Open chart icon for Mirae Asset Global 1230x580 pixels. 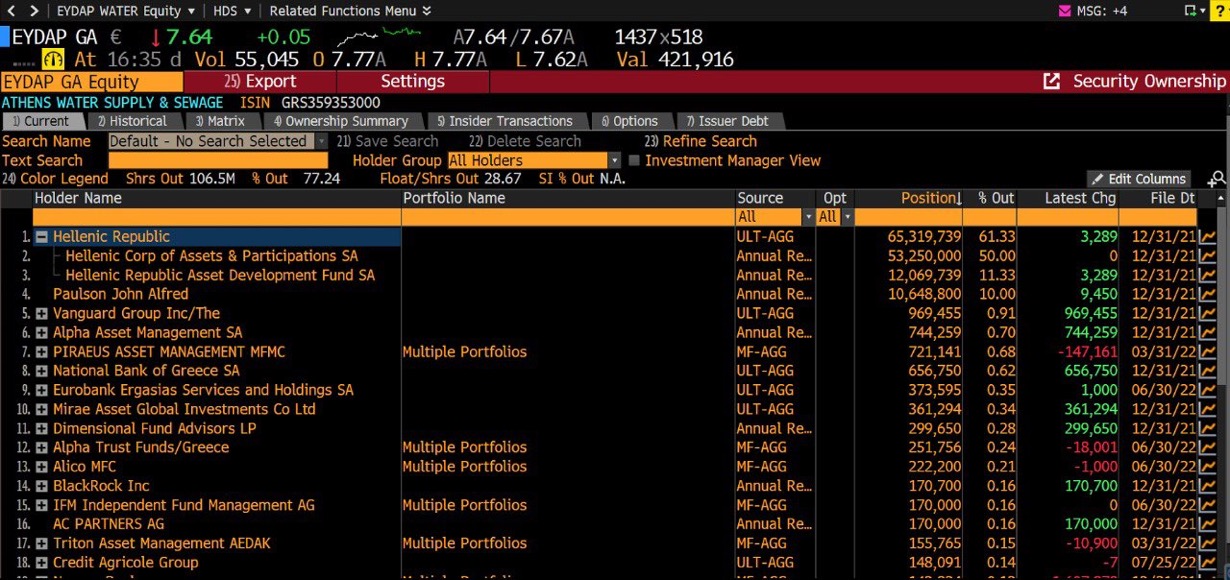[1208, 409]
